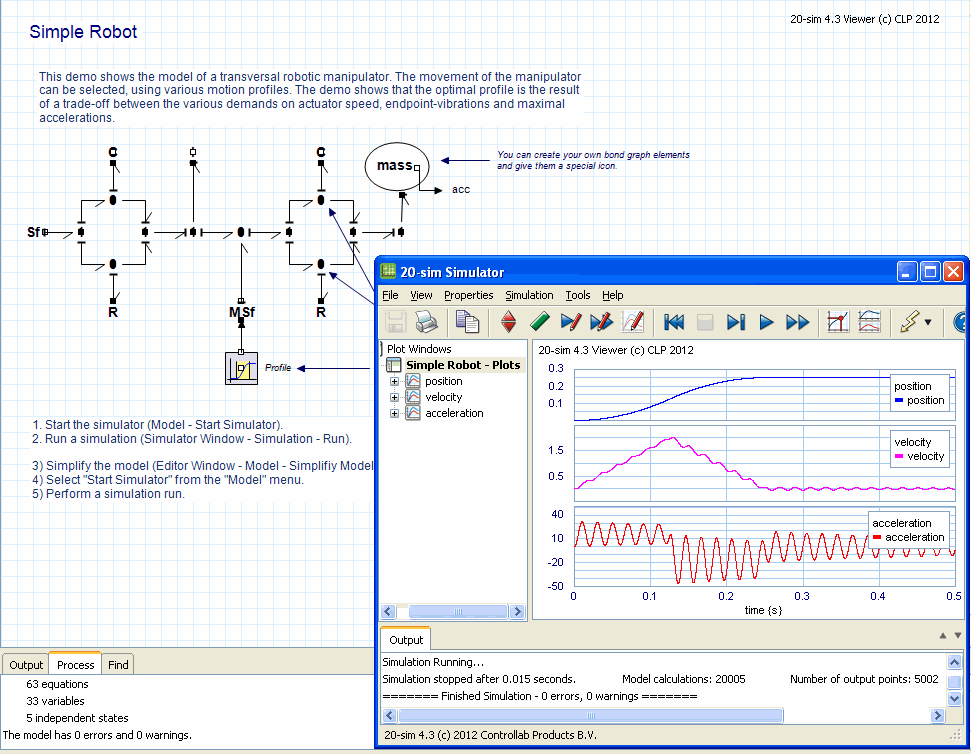Open the View menu in Simulator
This screenshot has width=971, height=754.
[x=421, y=295]
